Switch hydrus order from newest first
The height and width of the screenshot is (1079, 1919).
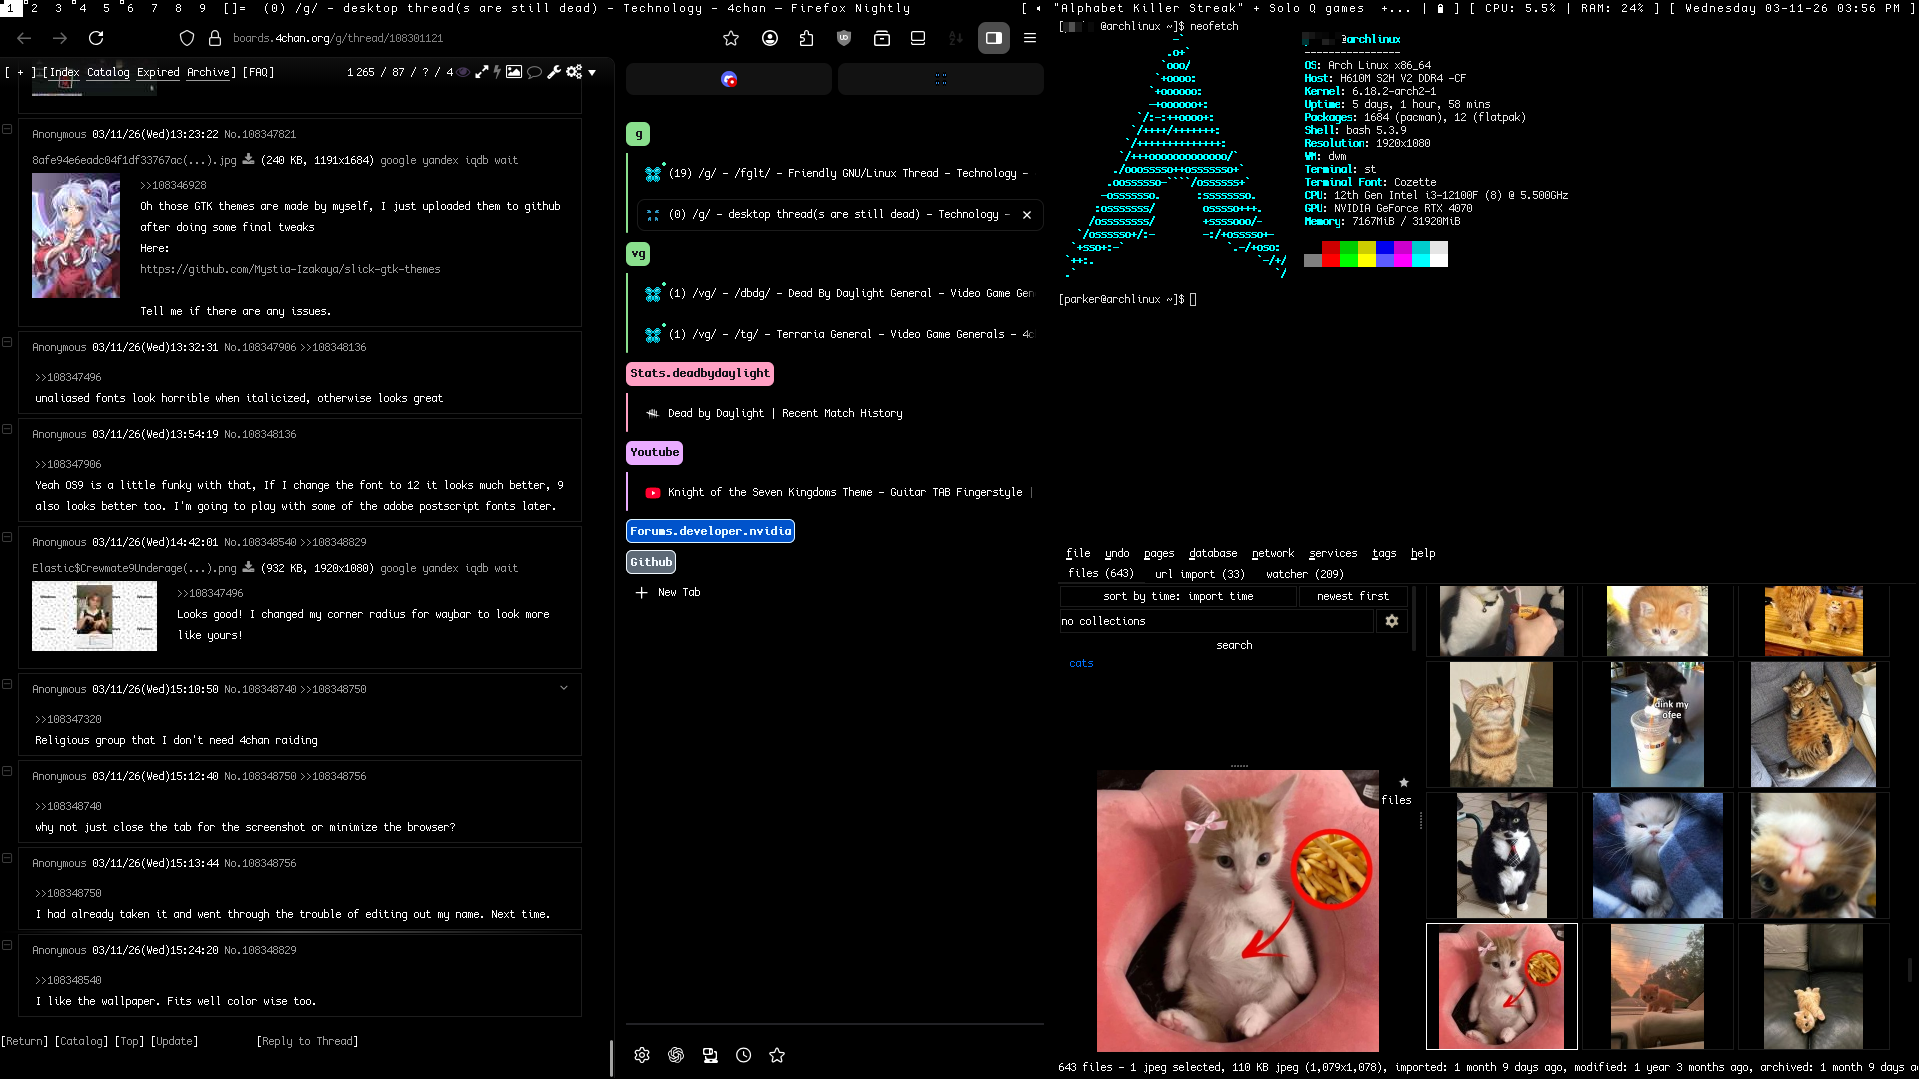(x=1353, y=596)
